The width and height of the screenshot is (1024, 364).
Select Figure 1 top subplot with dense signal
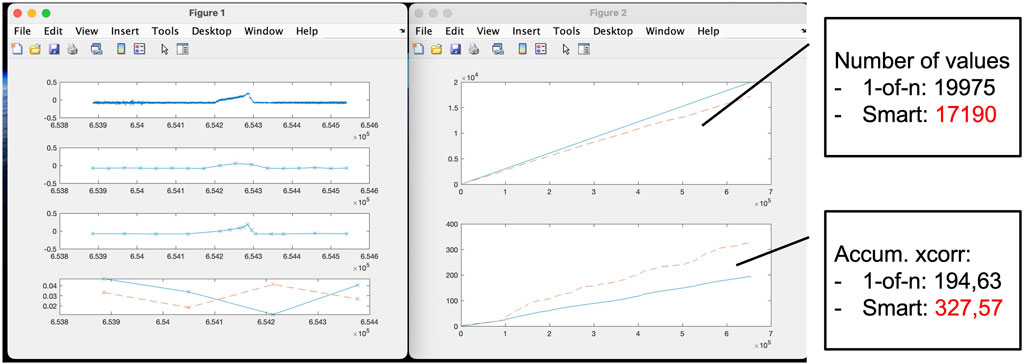[215, 100]
